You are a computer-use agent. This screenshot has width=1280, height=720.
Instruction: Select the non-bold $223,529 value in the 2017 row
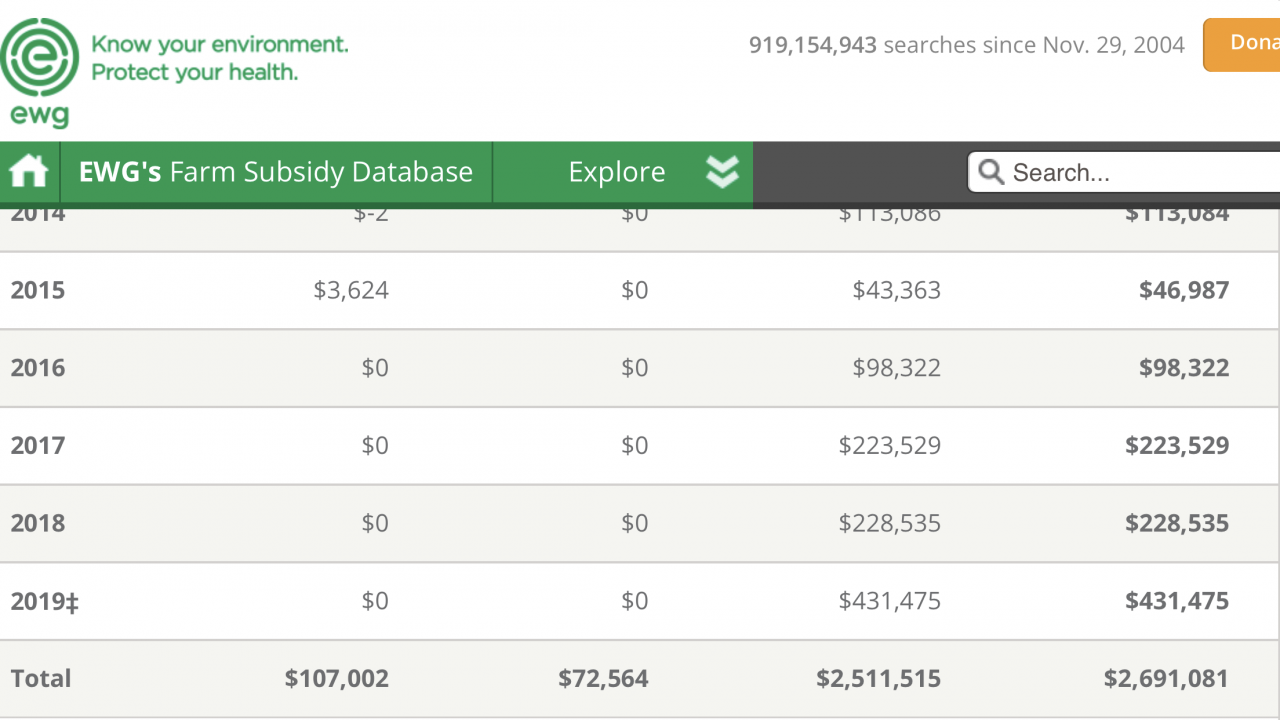pos(890,445)
